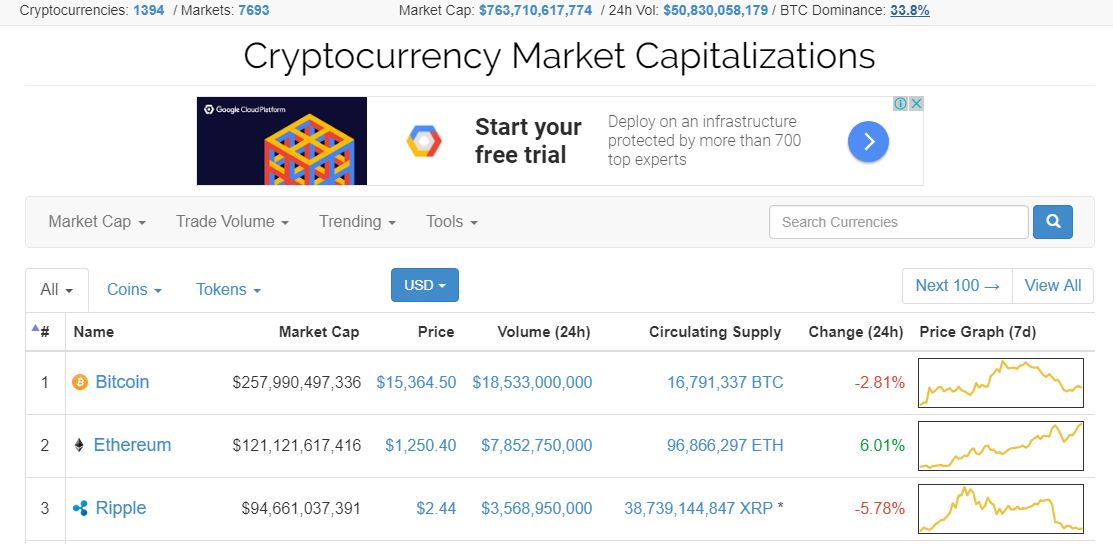Viewport: 1113px width, 544px height.
Task: Open the USD currency dropdown
Action: tap(424, 285)
